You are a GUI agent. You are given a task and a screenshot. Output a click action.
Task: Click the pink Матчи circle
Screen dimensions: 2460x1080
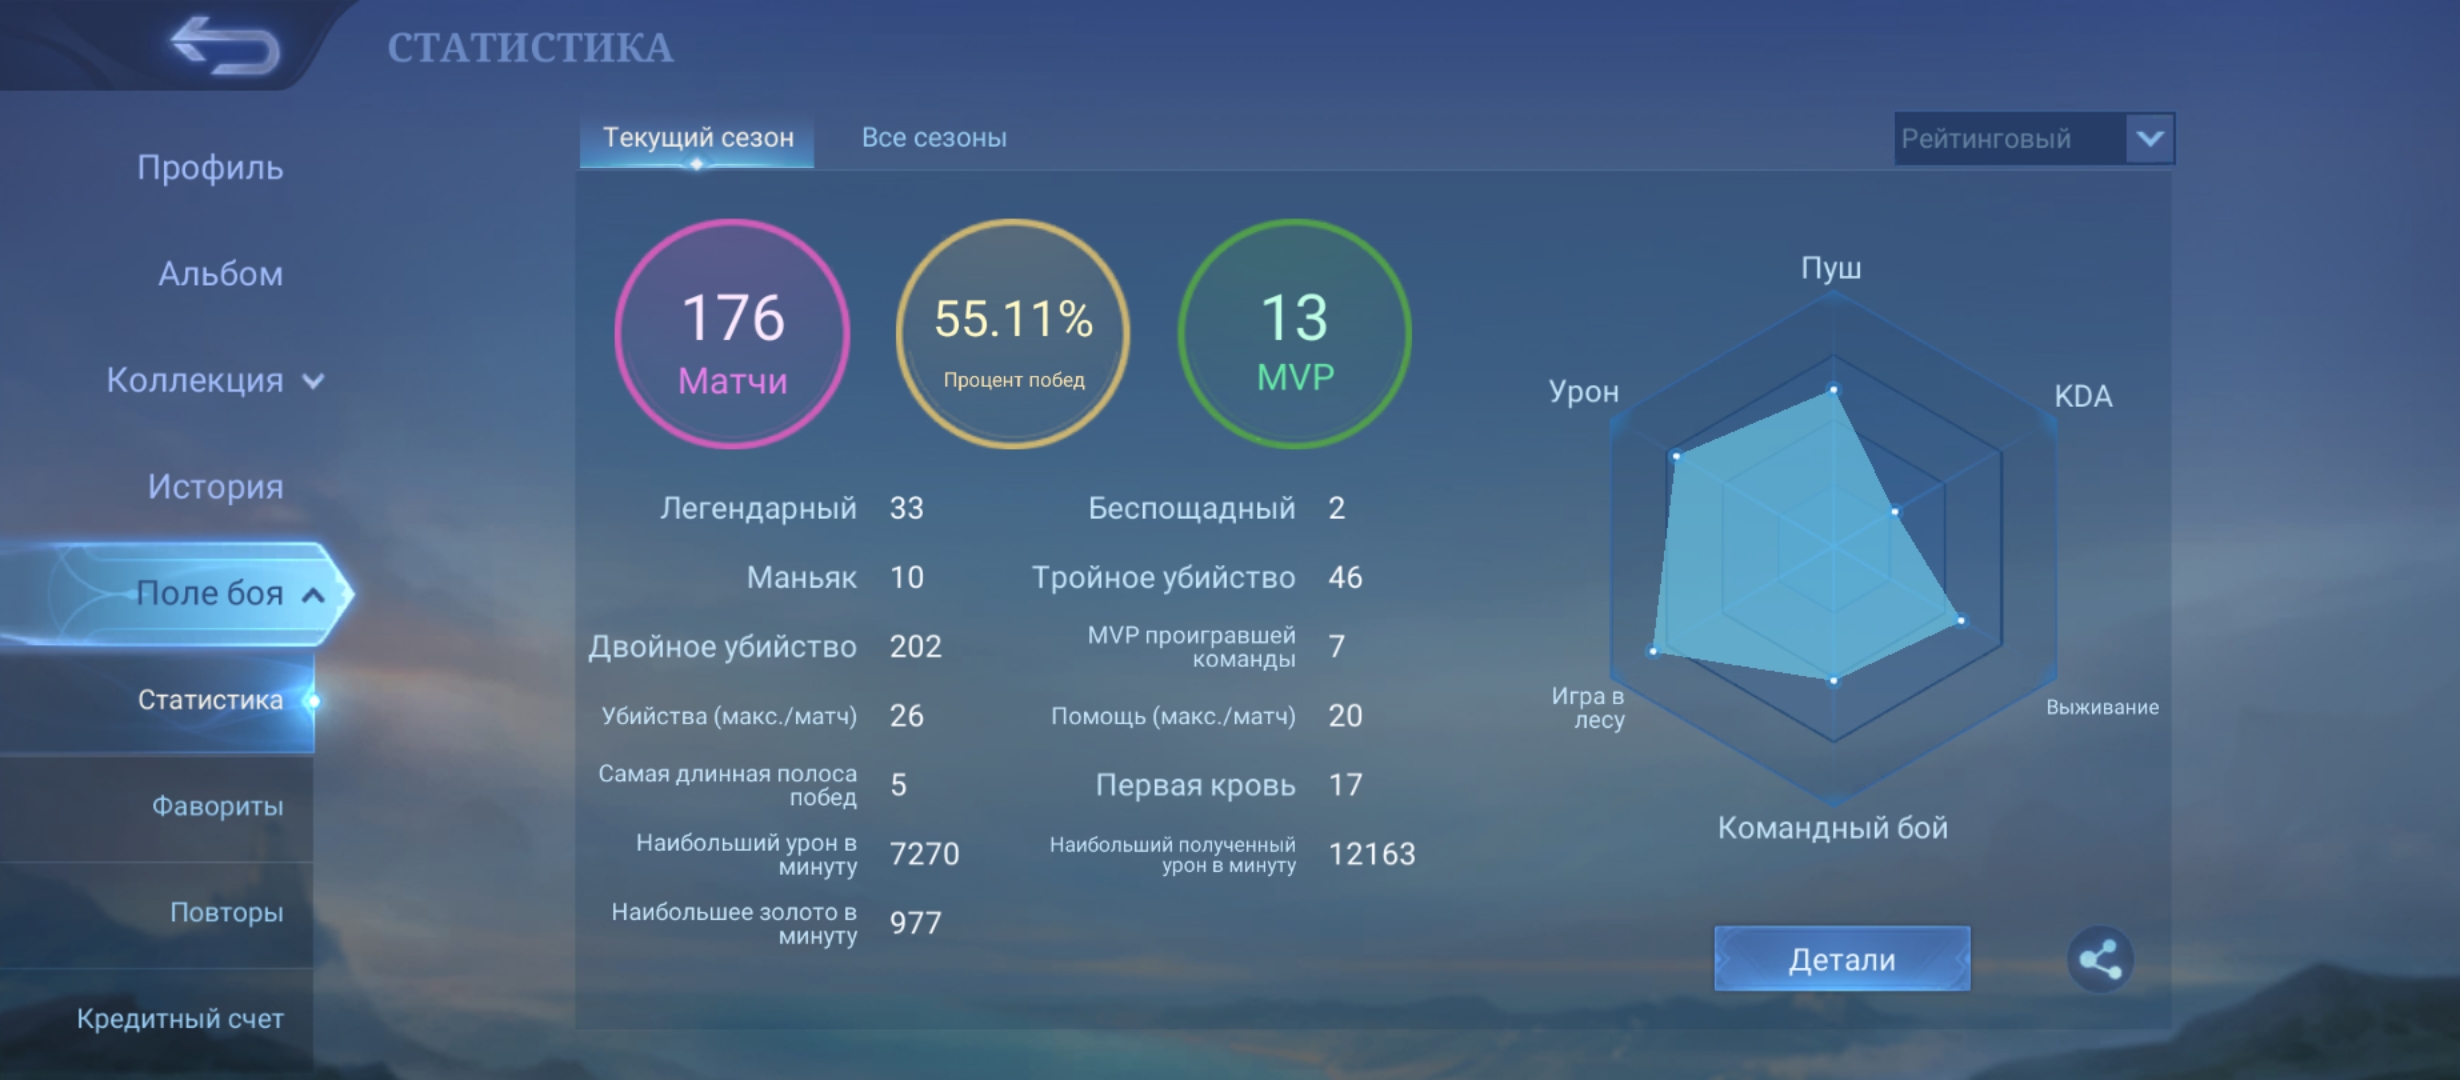(733, 334)
